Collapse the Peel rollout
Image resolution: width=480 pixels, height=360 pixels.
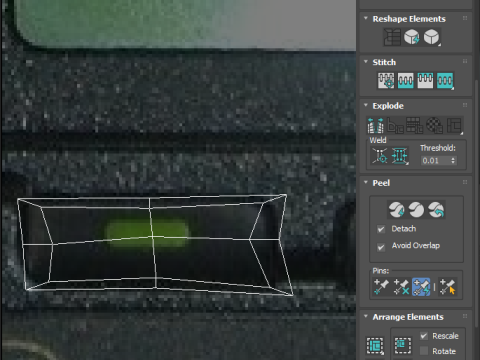pyautogui.click(x=366, y=182)
